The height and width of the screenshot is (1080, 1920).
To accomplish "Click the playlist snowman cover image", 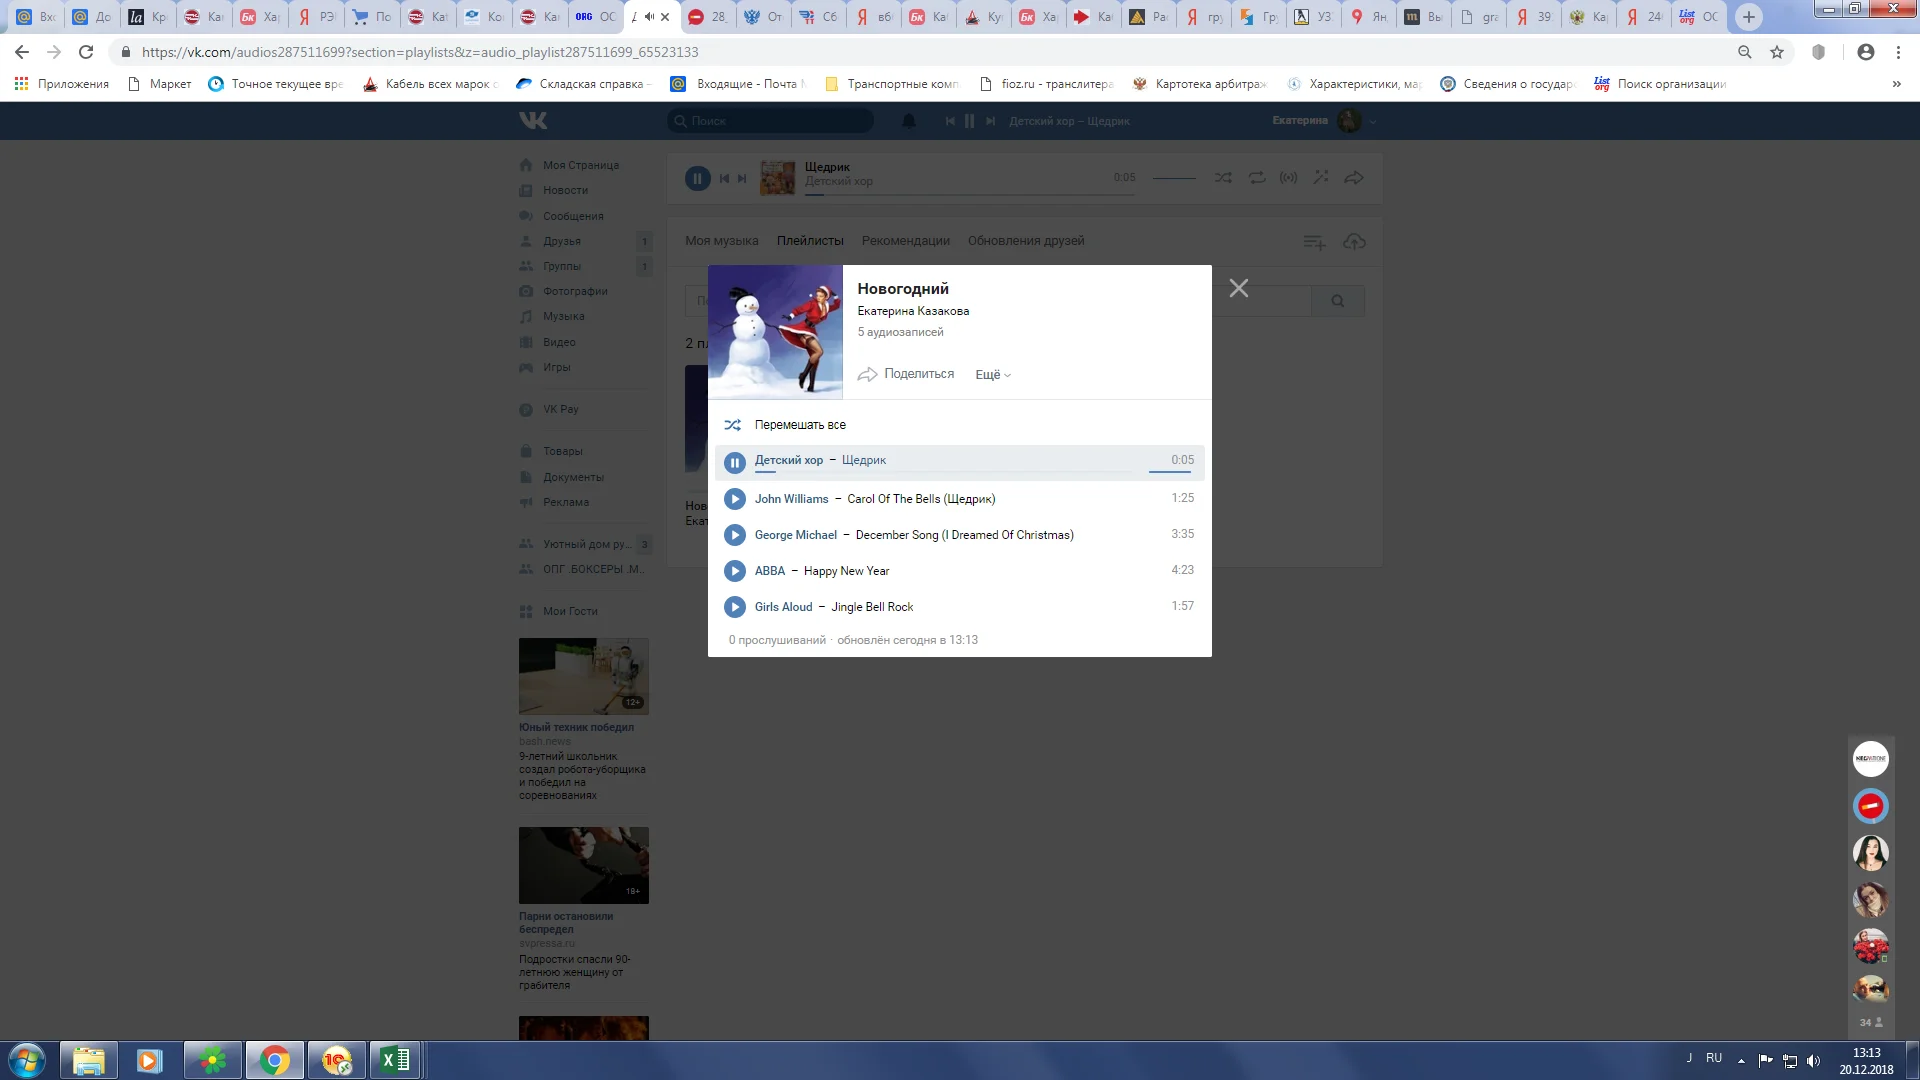I will pos(775,332).
